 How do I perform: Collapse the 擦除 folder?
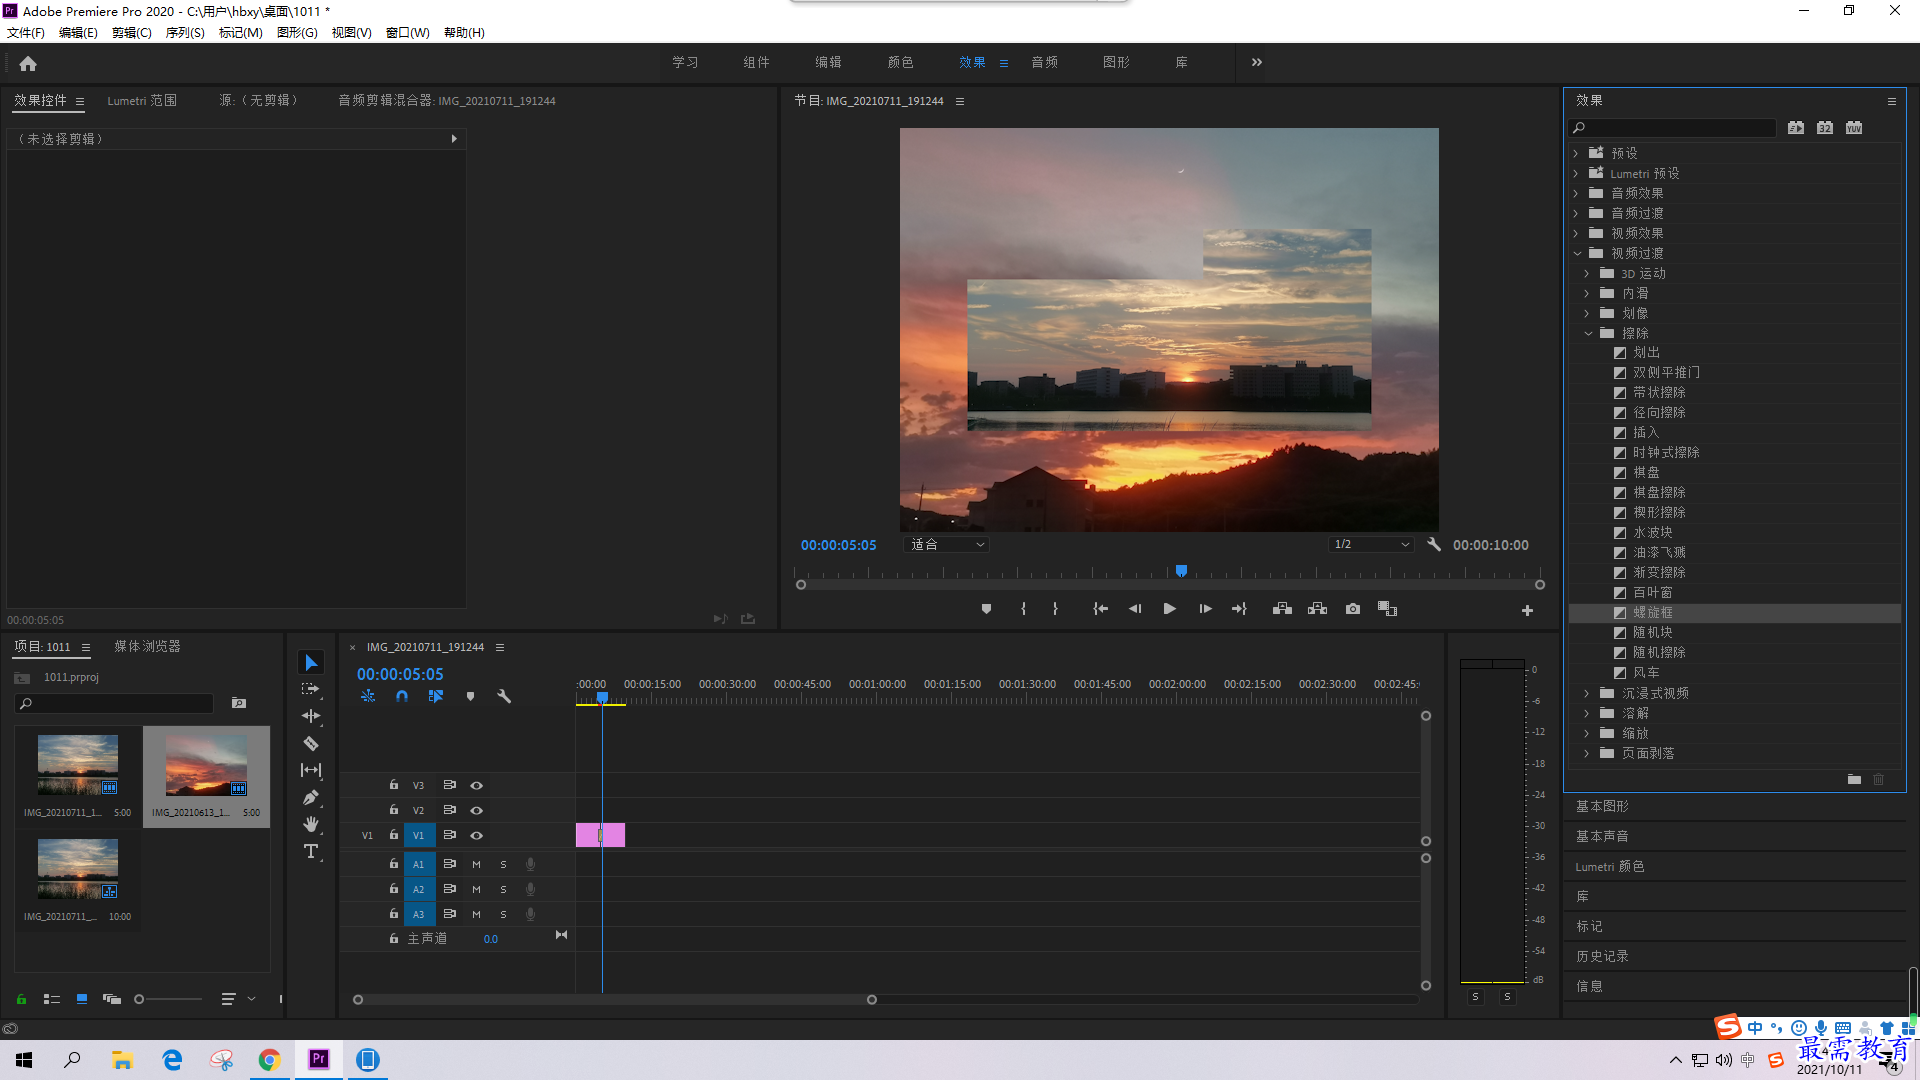click(1588, 334)
